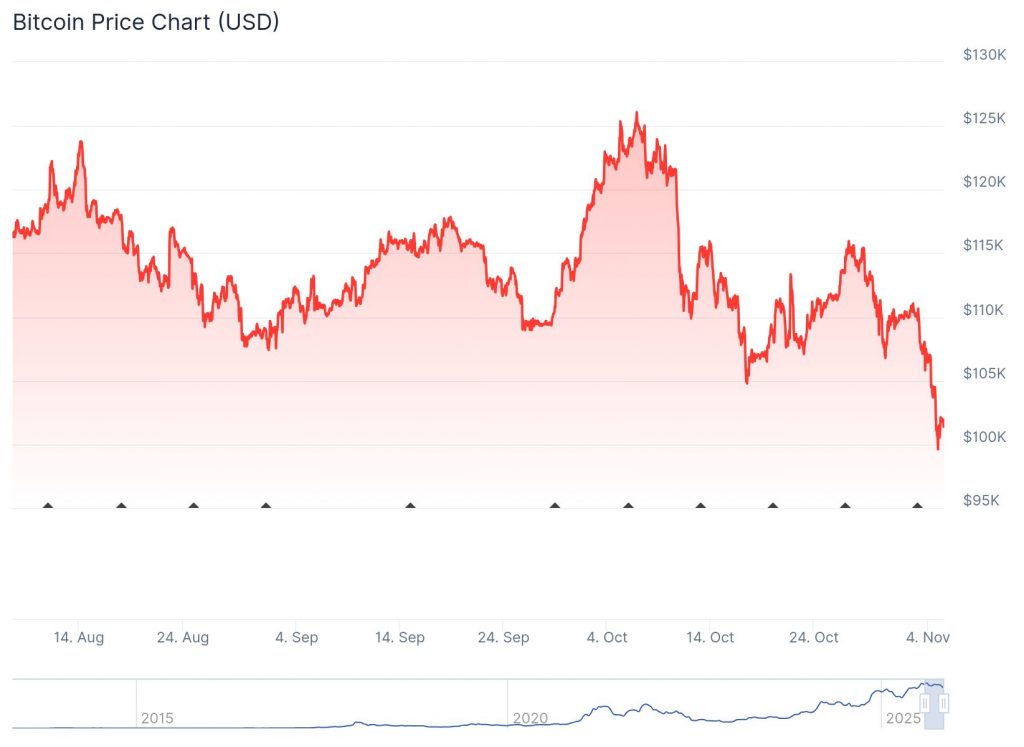Open the third diamond event marker
This screenshot has width=1024, height=747.
[193, 506]
